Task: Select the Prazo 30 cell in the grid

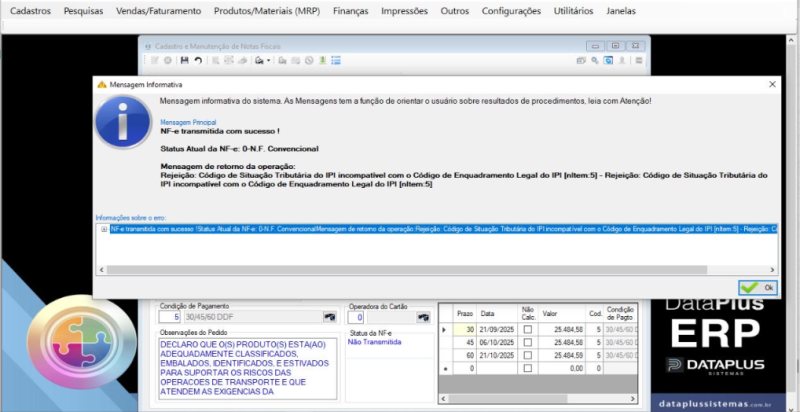Action: [463, 329]
